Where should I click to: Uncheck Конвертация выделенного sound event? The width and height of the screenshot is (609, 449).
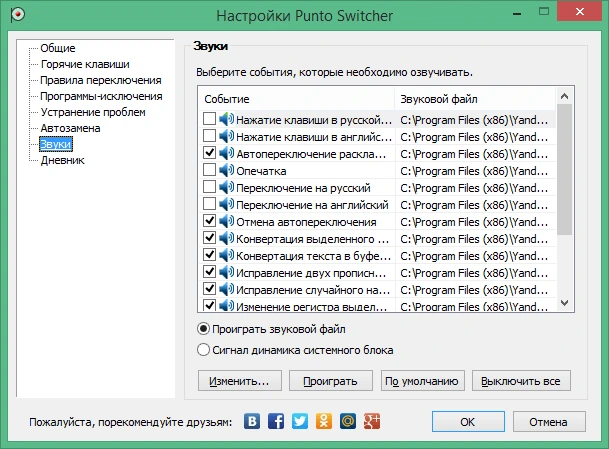click(x=209, y=238)
